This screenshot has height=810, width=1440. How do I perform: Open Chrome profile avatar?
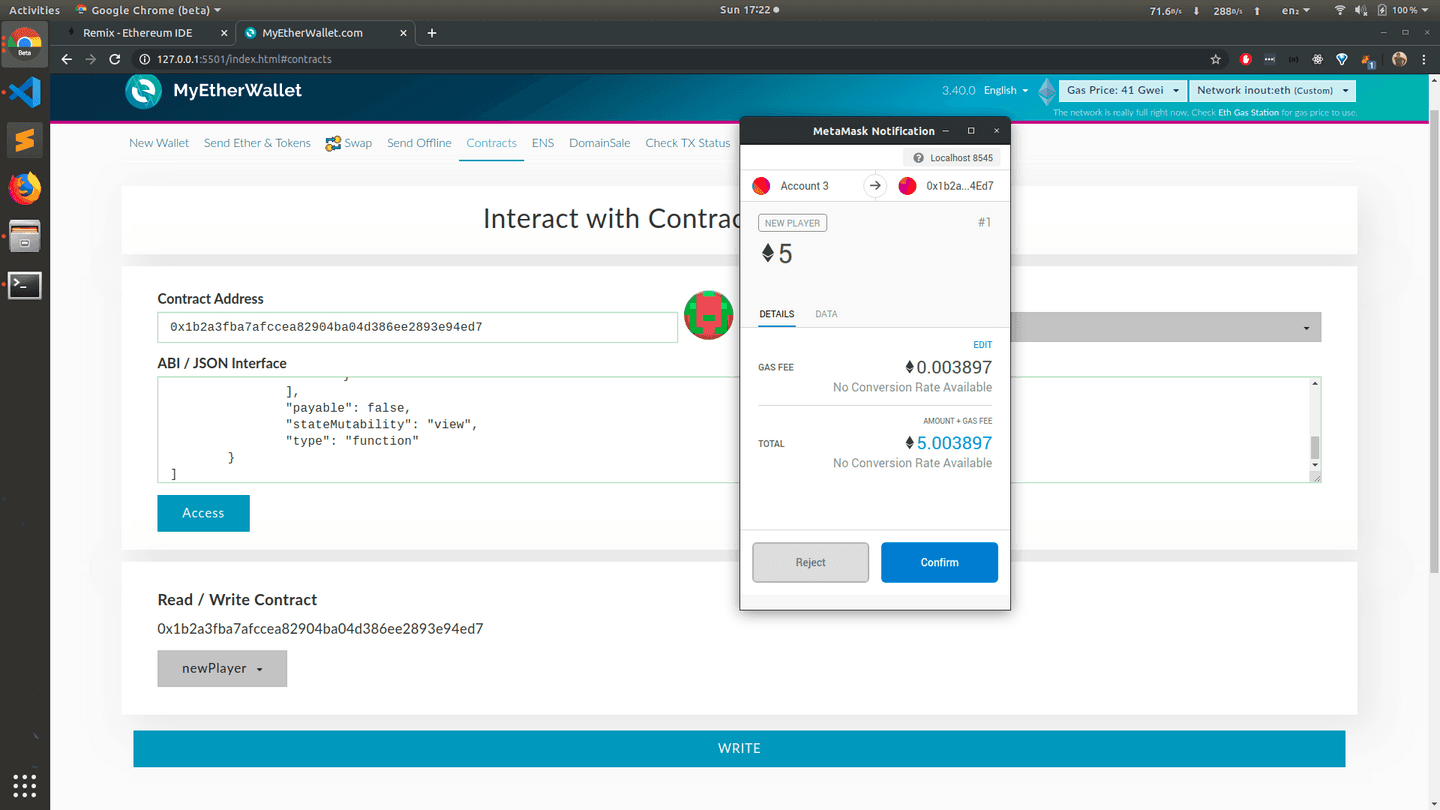pyautogui.click(x=1399, y=59)
